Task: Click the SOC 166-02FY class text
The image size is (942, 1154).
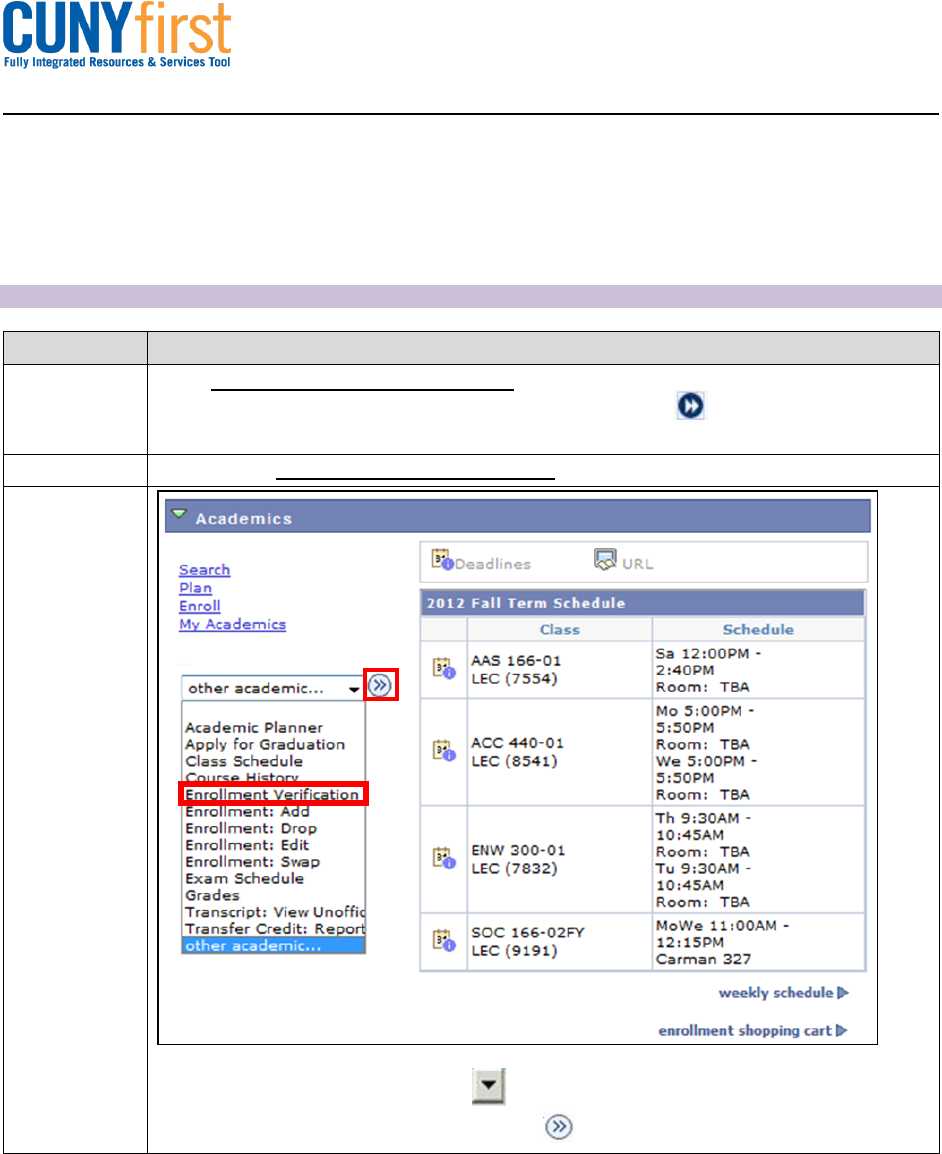Action: (528, 932)
